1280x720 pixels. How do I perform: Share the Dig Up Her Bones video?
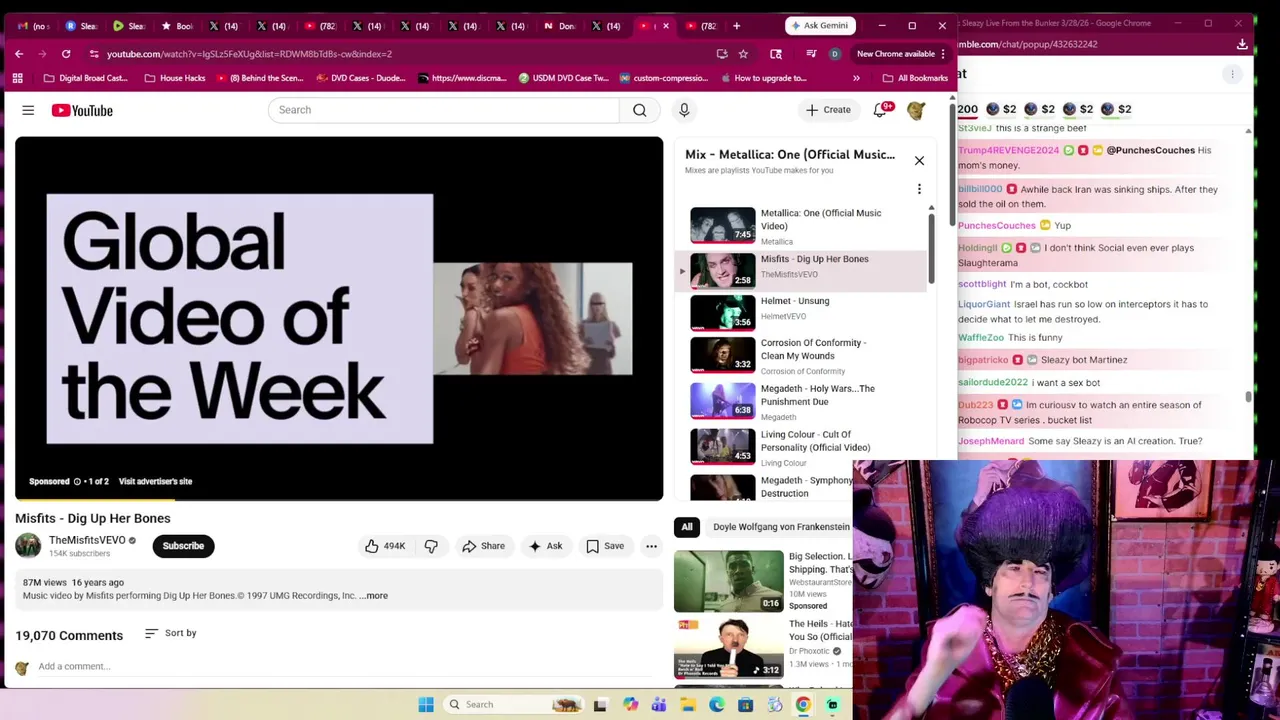pos(483,546)
